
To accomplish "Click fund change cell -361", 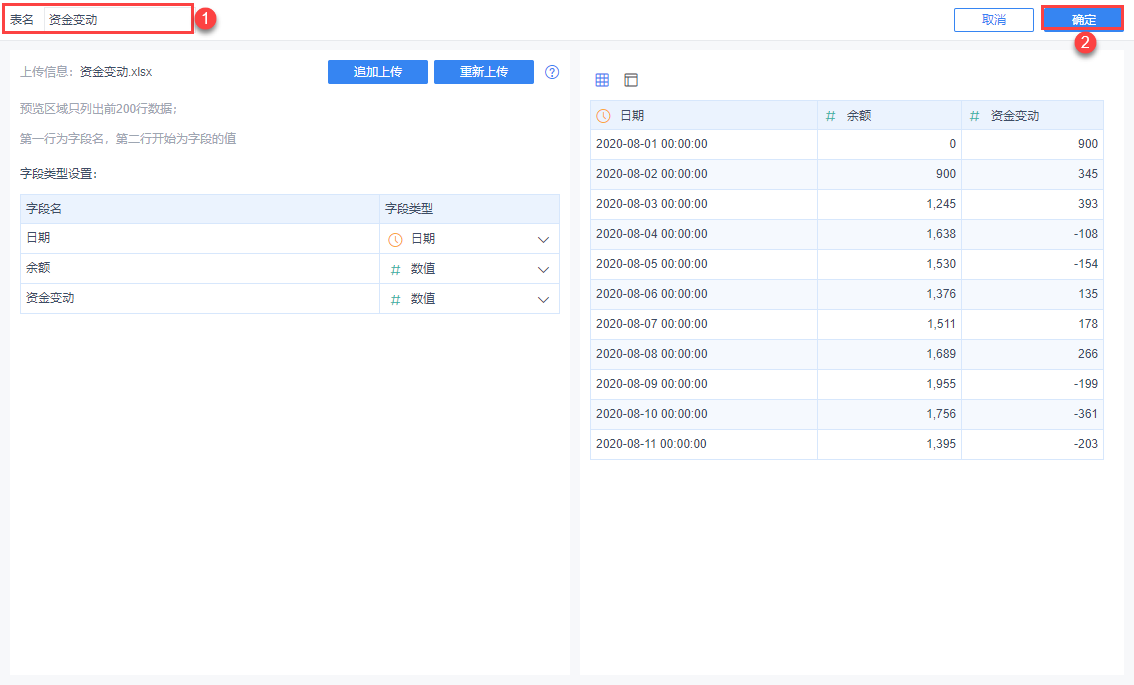I will [1033, 414].
